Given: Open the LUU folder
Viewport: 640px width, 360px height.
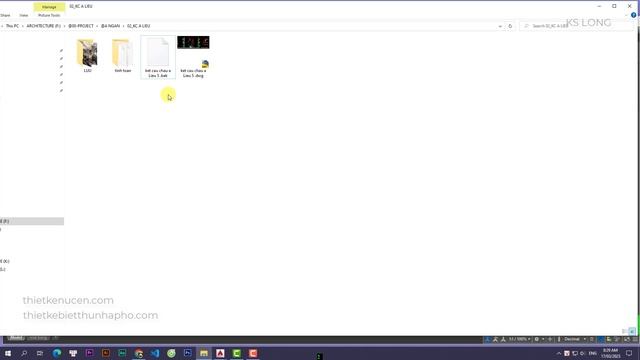Looking at the screenshot, I should click(87, 56).
